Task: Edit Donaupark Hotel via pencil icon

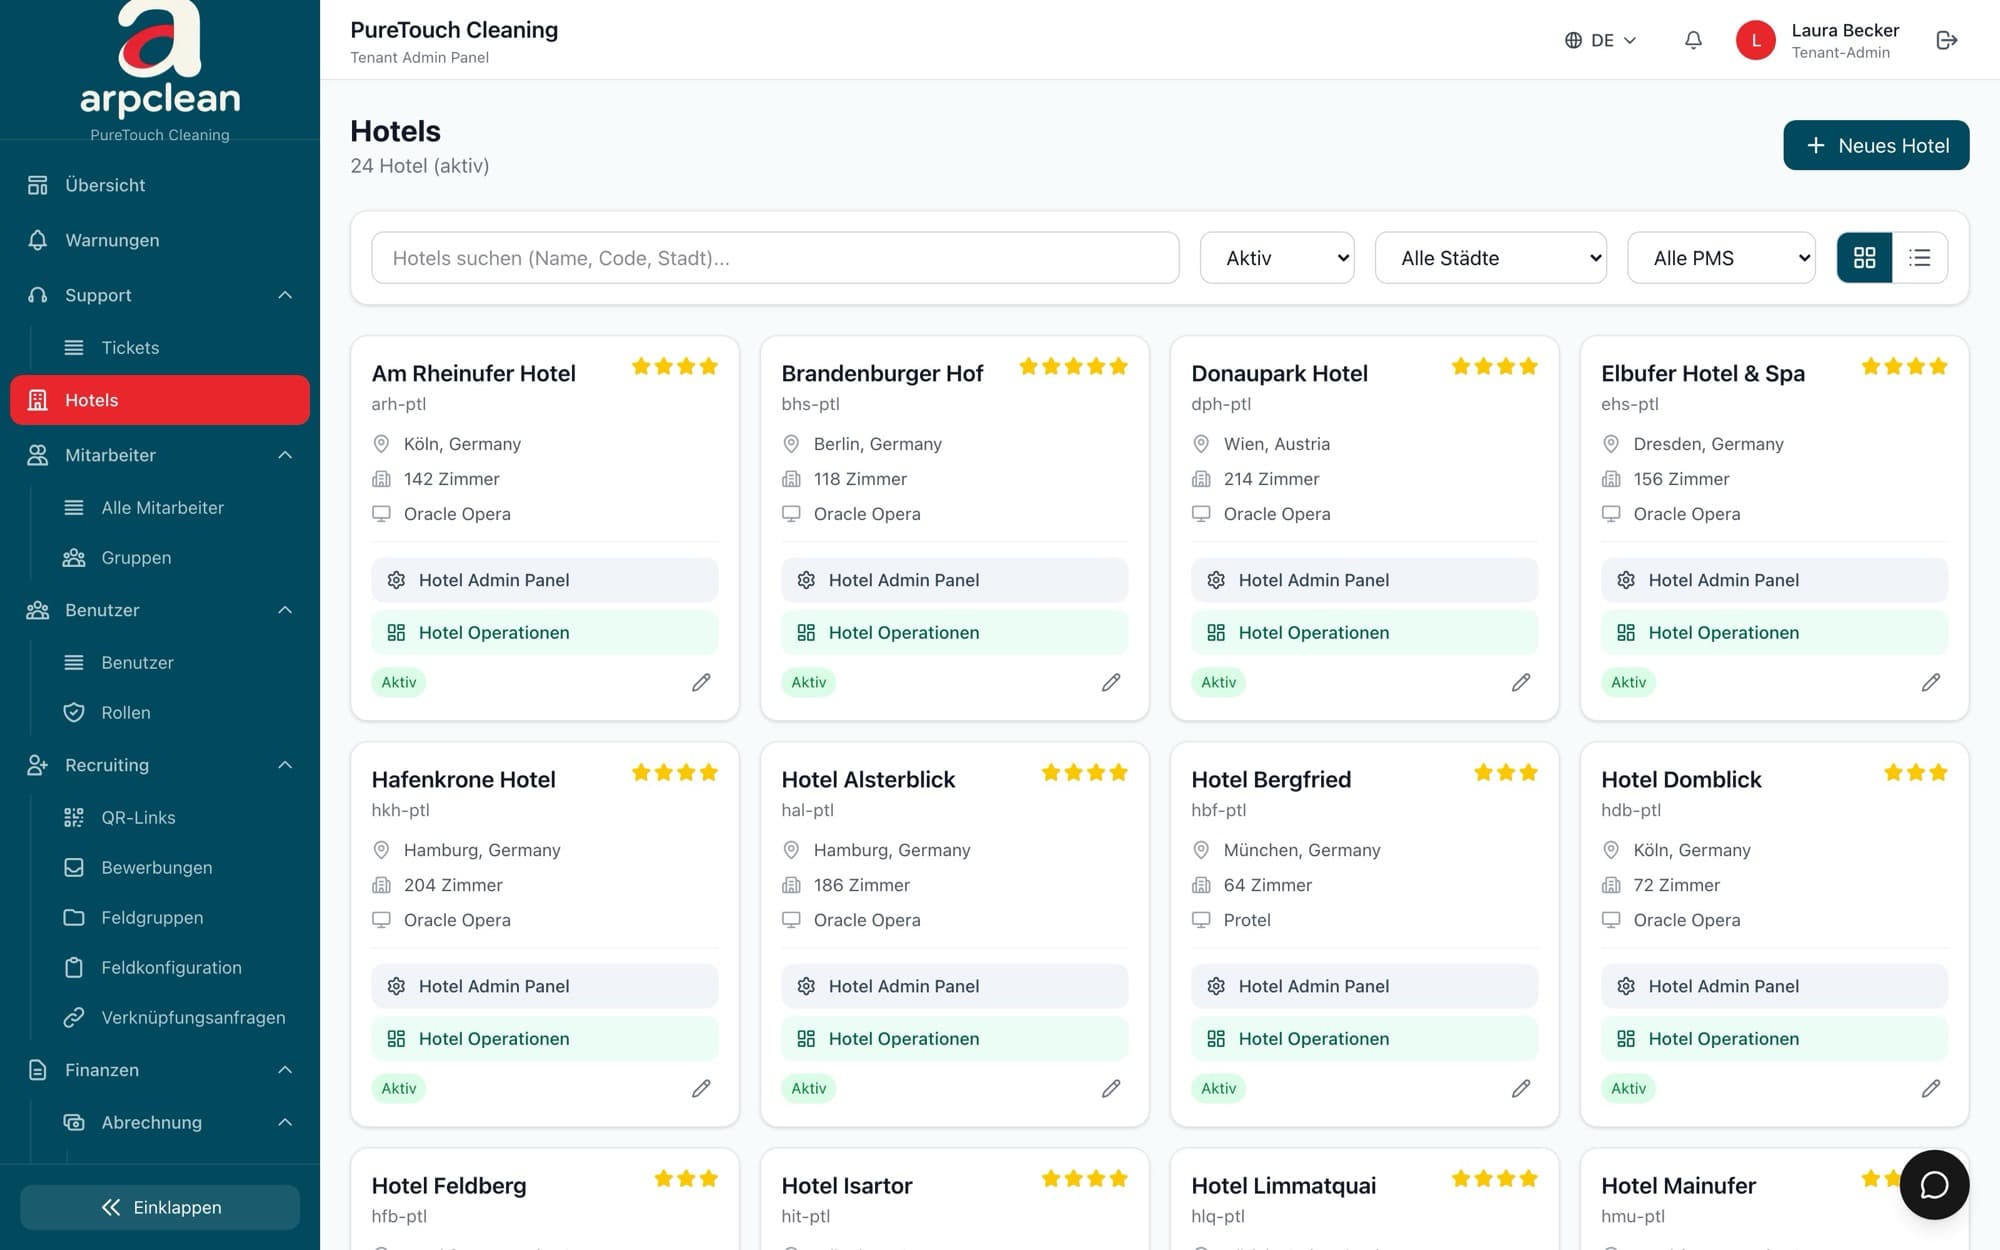Action: point(1521,682)
